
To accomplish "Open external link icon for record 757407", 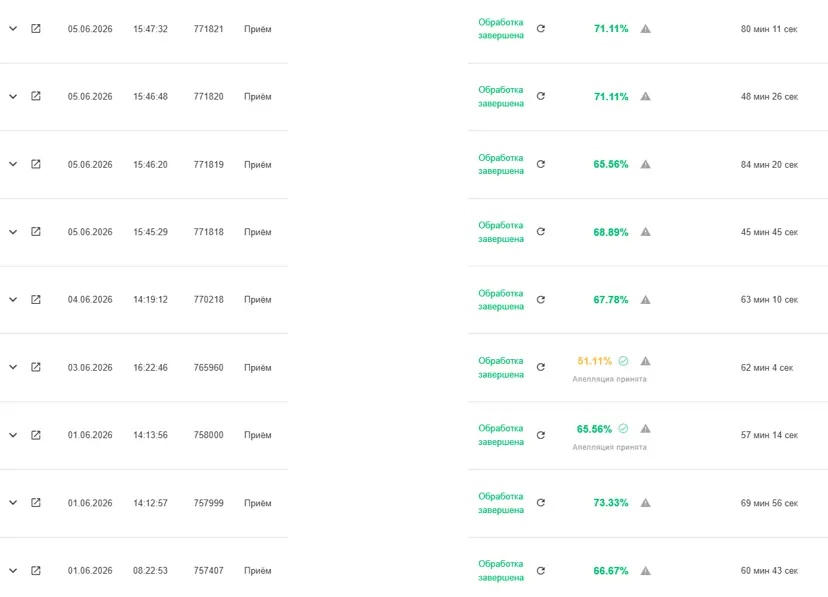I will tap(36, 571).
